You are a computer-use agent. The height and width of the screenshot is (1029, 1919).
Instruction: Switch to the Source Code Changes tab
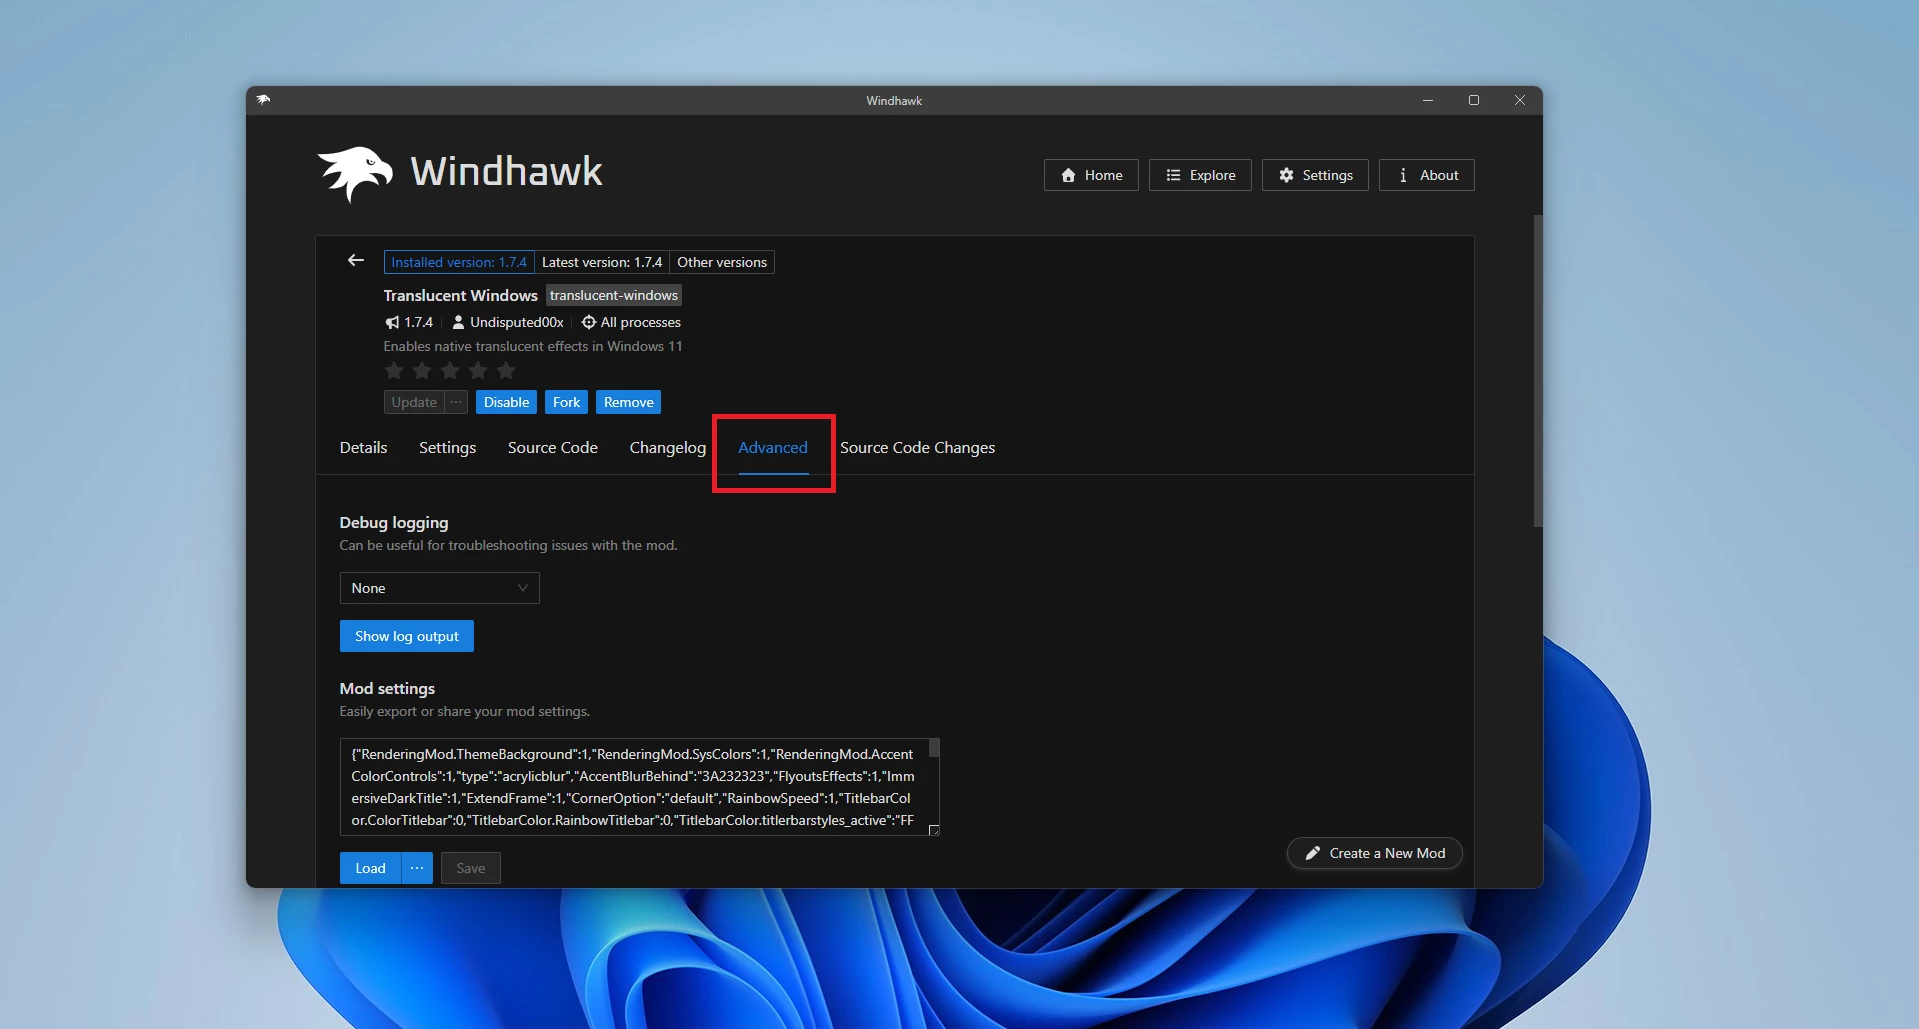[x=917, y=447]
